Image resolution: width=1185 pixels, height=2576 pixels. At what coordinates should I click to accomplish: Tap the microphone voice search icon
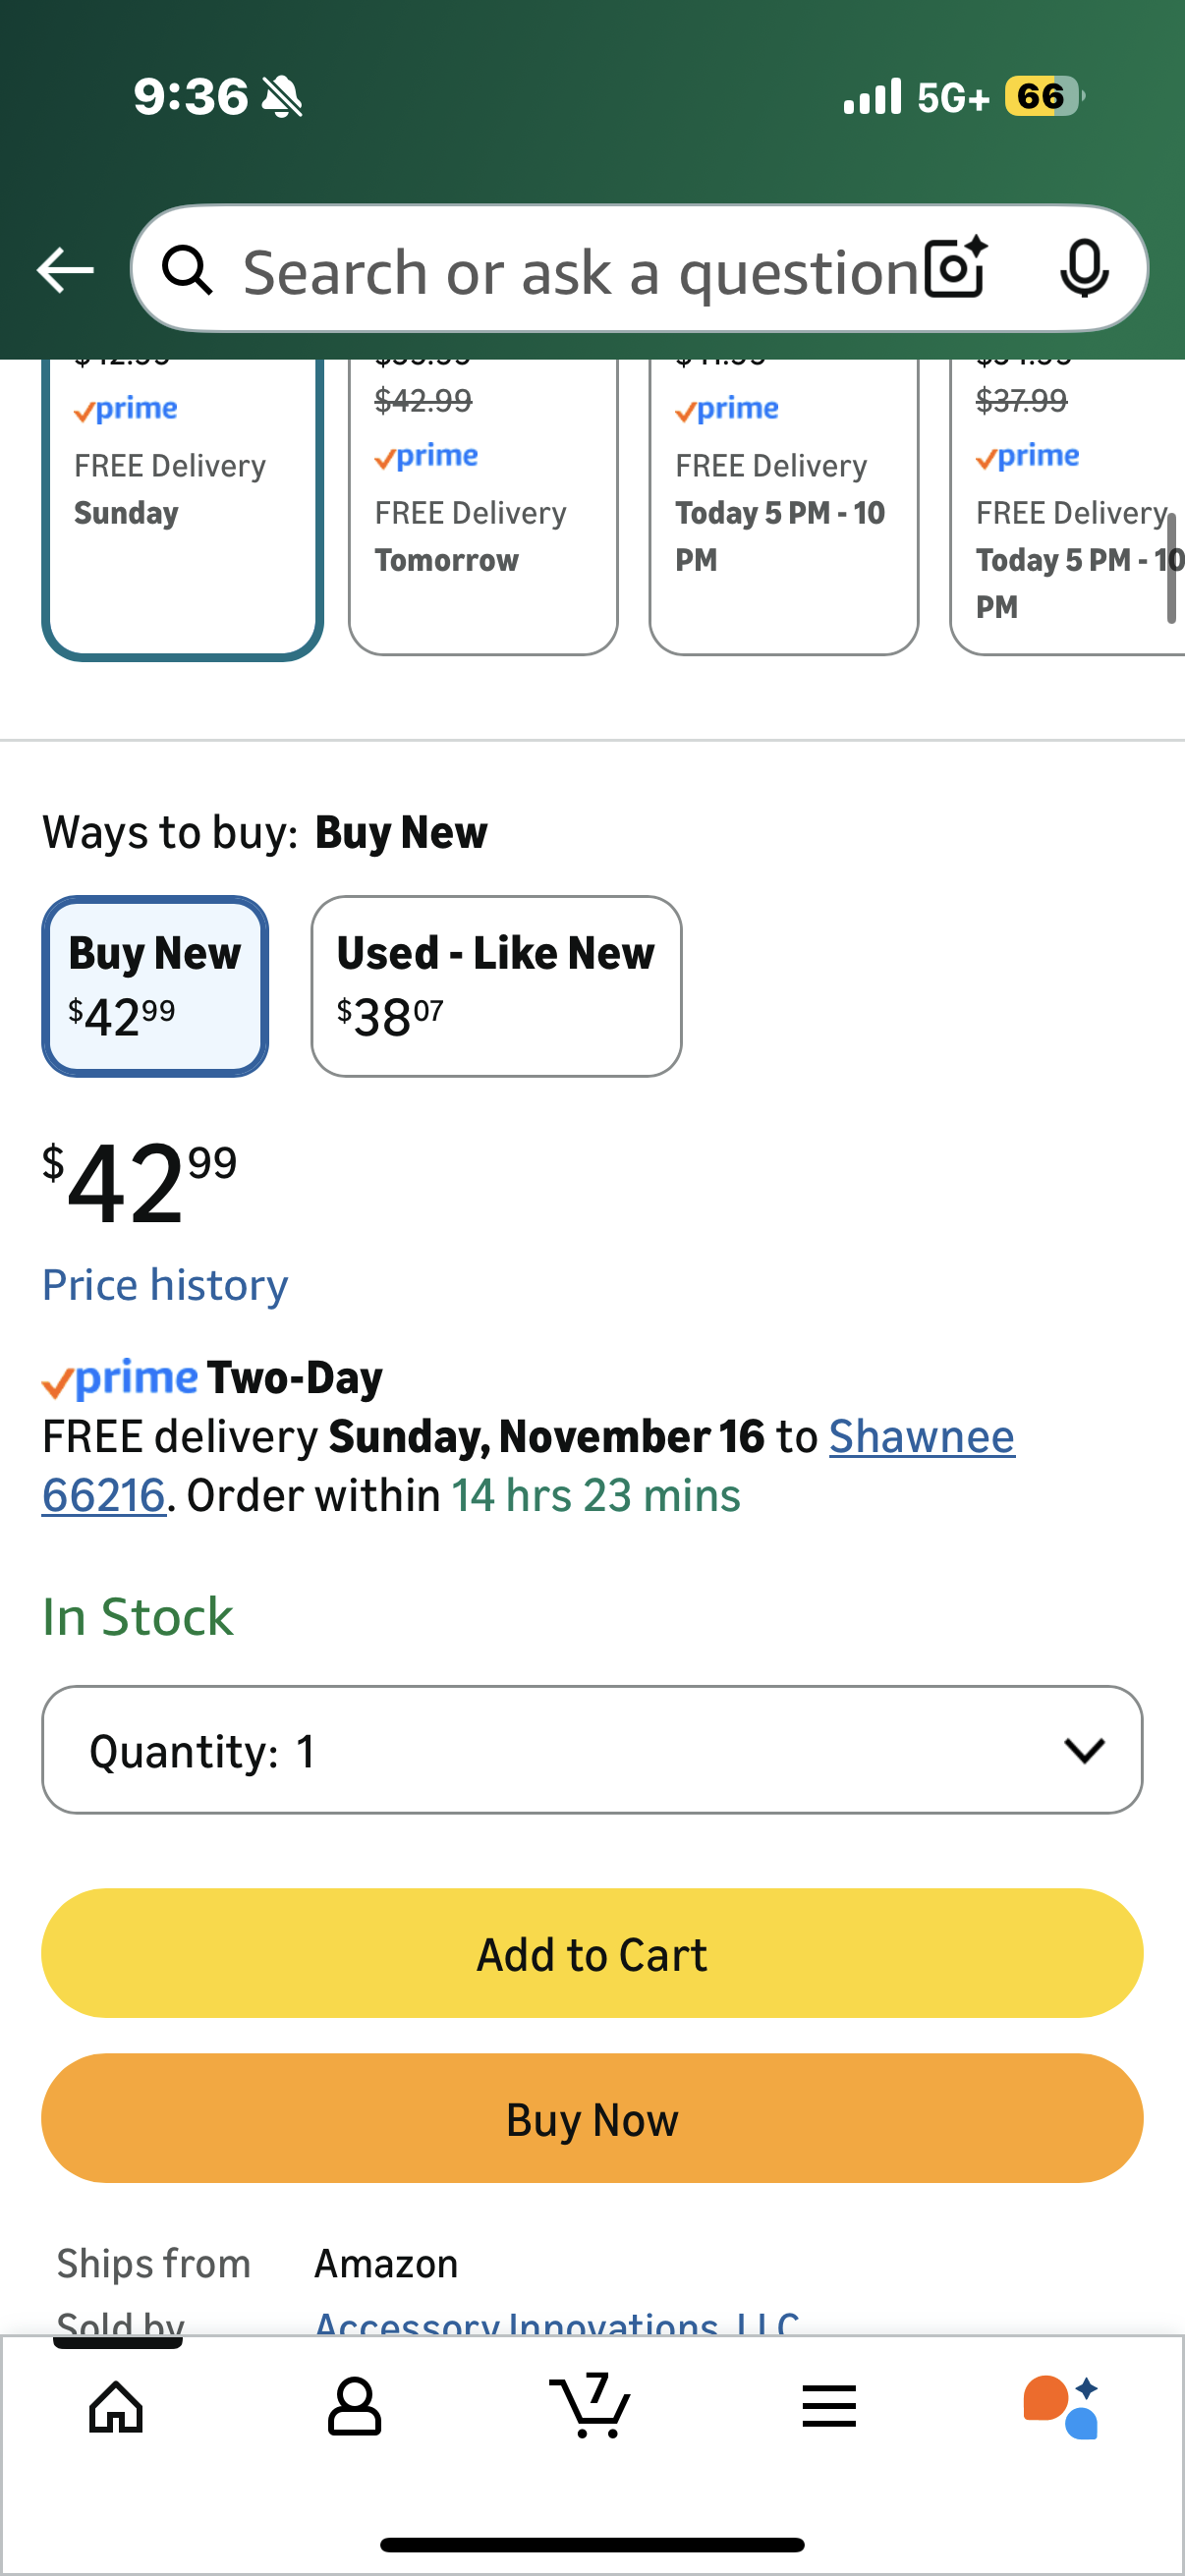tap(1083, 268)
